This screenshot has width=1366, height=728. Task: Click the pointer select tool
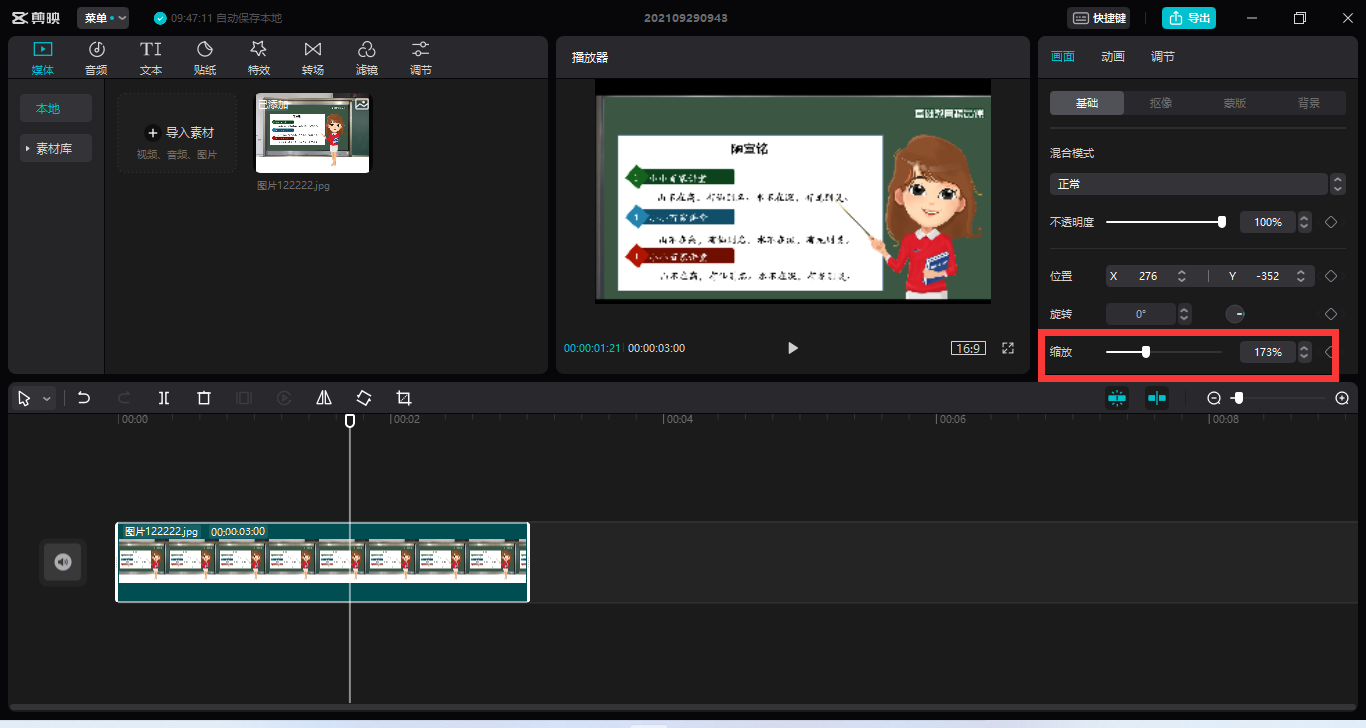pyautogui.click(x=25, y=398)
